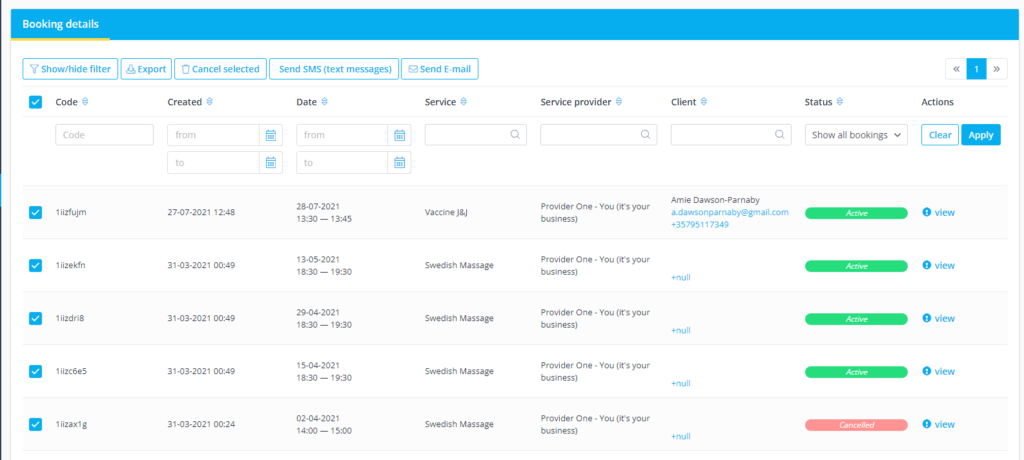The width and height of the screenshot is (1024, 460).
Task: Go to previous page with pagination arrow
Action: point(956,69)
